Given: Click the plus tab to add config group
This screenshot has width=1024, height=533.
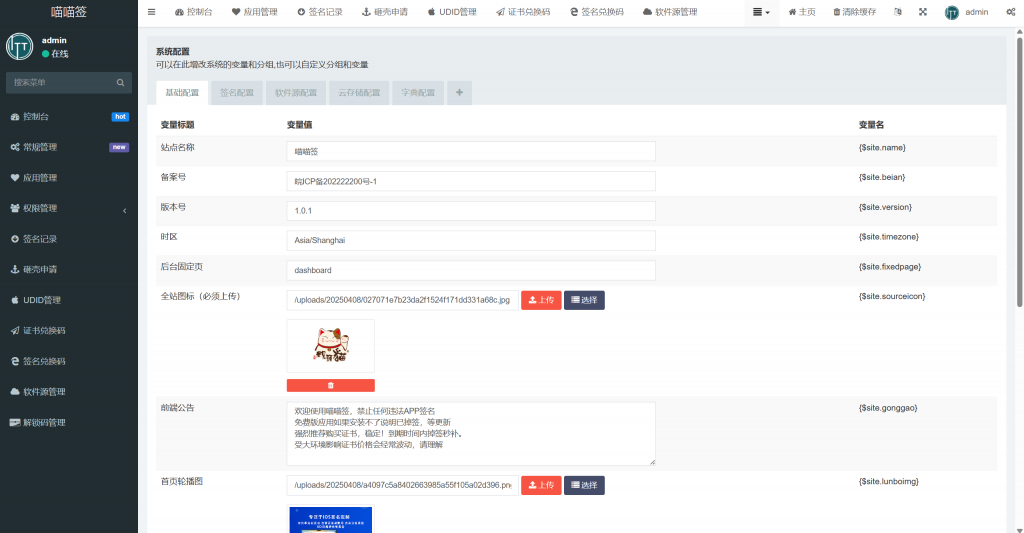Looking at the screenshot, I should point(459,93).
